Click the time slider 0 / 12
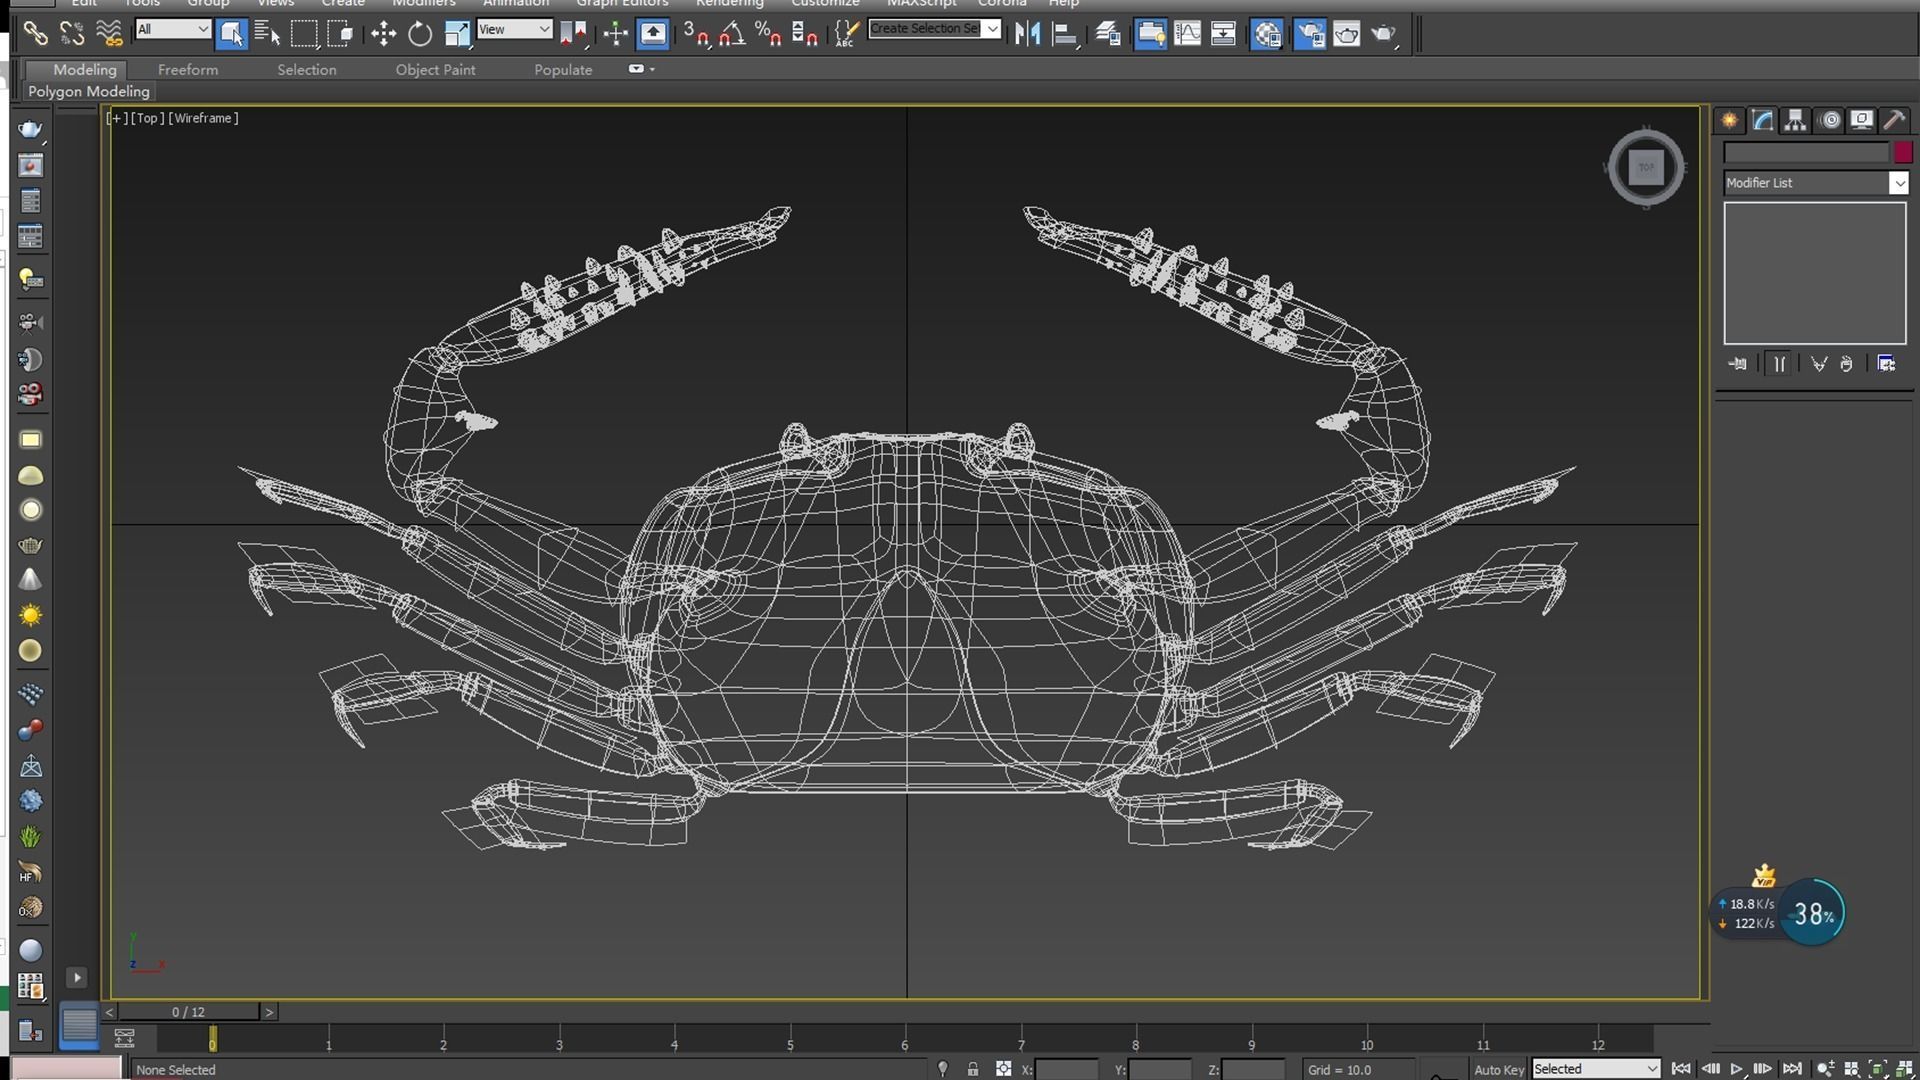This screenshot has height=1080, width=1920. (188, 1012)
